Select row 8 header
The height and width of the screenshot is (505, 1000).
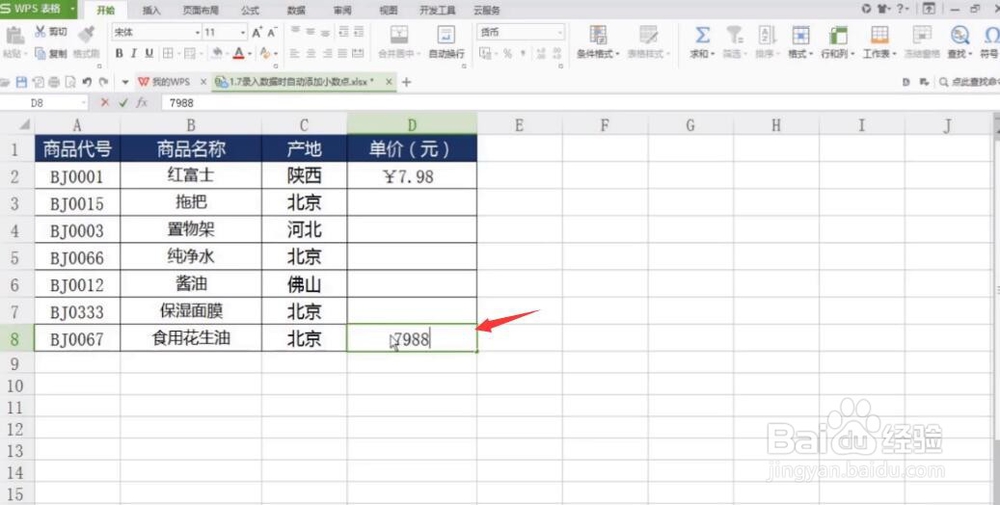[x=14, y=339]
